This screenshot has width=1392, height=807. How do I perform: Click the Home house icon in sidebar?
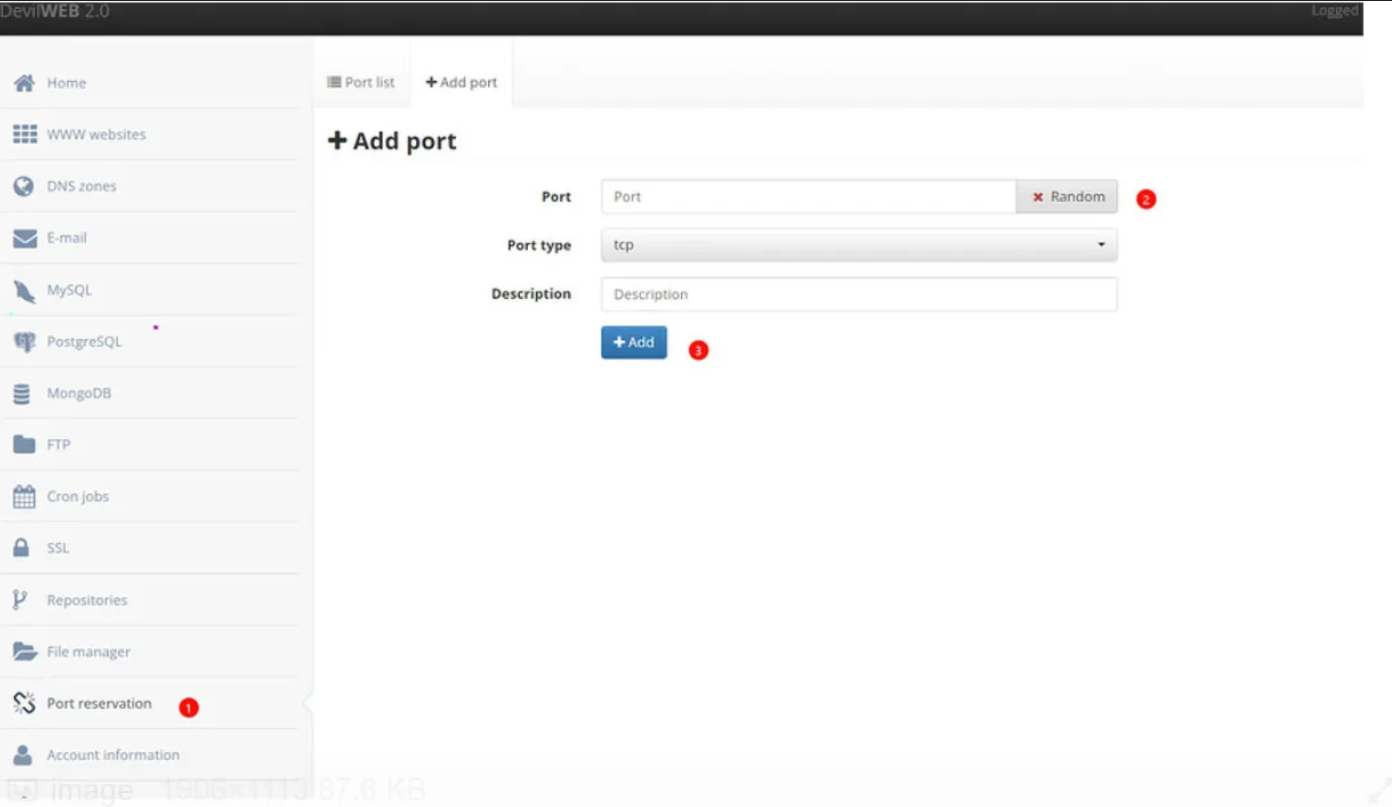[24, 83]
